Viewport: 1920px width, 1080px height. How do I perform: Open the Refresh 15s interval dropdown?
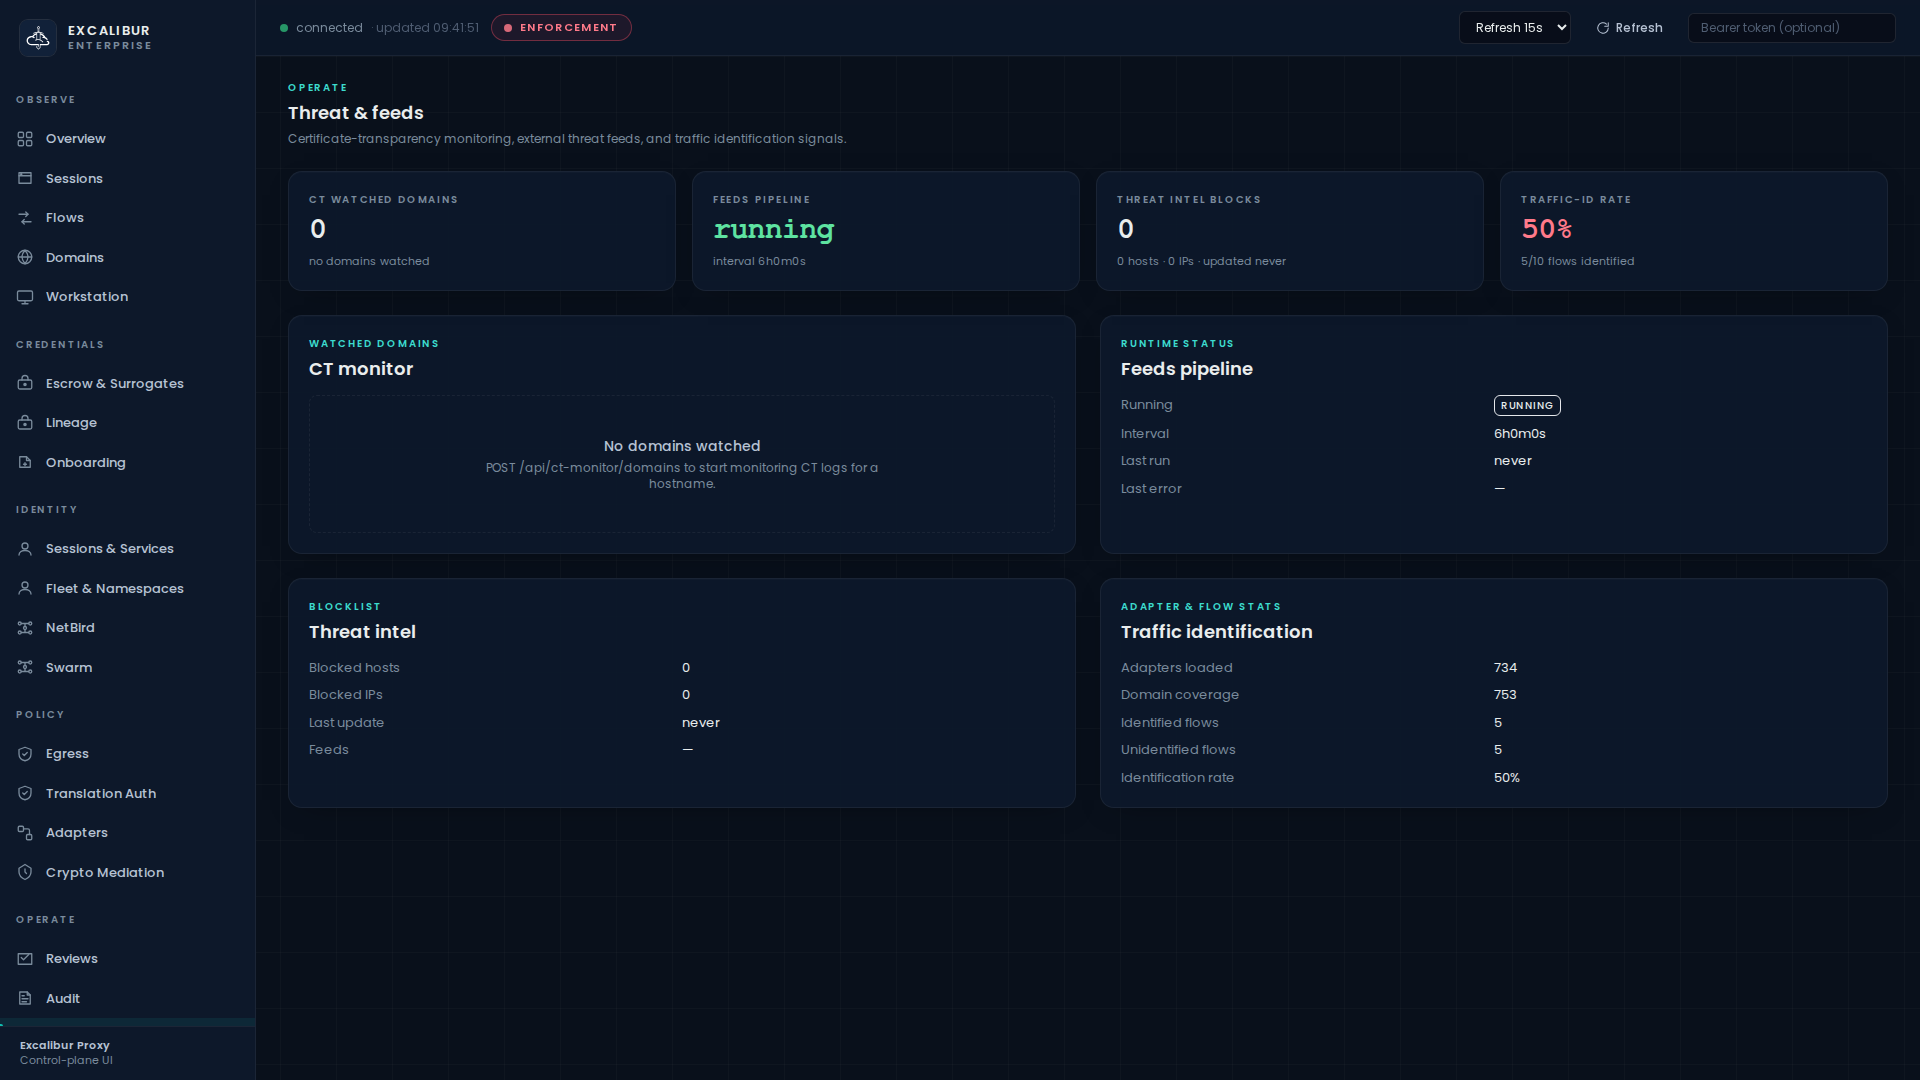pos(1514,28)
